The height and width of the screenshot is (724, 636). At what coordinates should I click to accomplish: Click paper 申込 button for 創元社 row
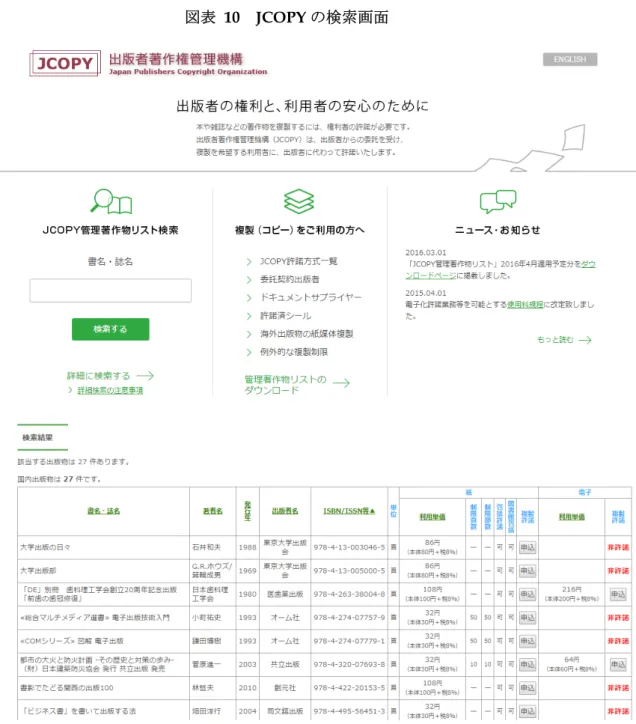pos(527,688)
